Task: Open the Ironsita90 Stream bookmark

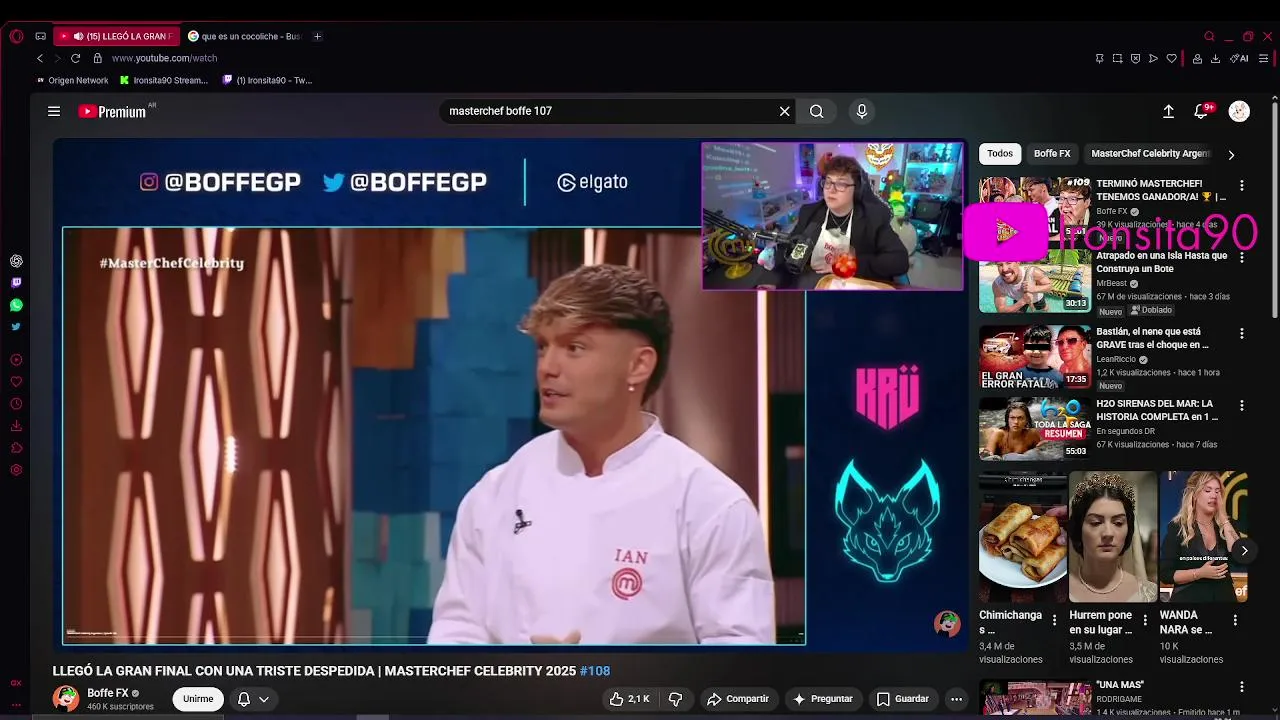Action: coord(164,80)
